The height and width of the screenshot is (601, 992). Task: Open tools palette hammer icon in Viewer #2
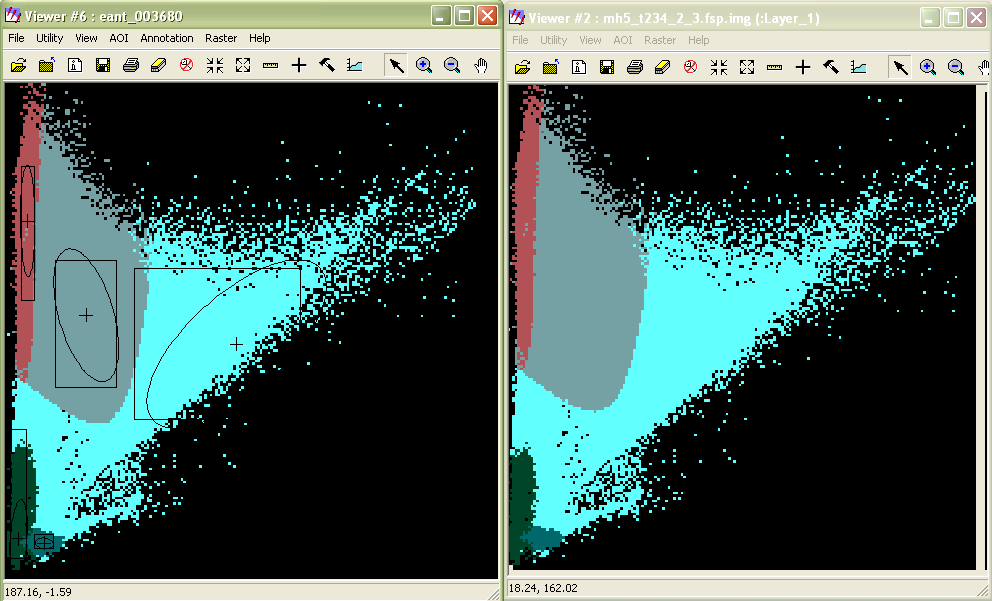click(x=831, y=67)
